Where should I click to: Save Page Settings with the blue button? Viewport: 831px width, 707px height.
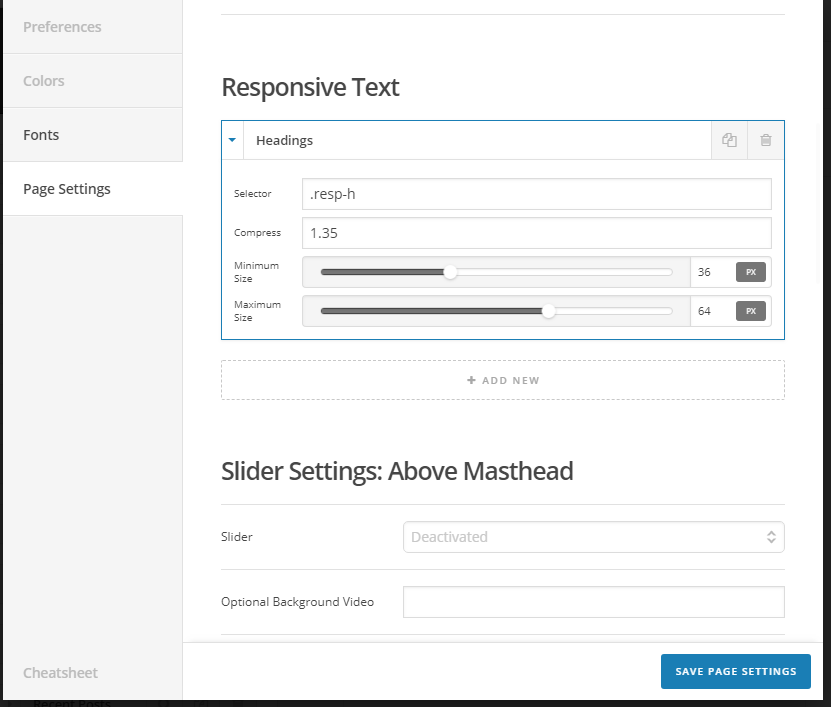(736, 671)
